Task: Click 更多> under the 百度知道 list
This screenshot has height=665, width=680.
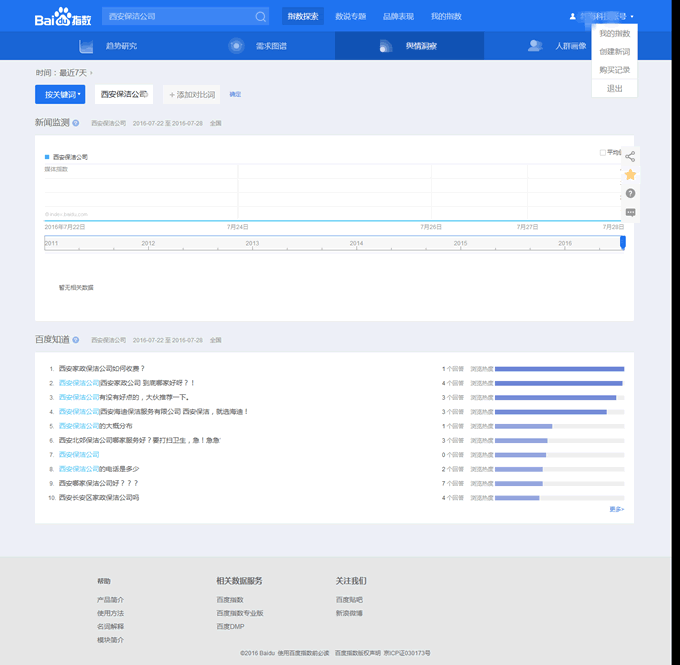Action: click(617, 509)
